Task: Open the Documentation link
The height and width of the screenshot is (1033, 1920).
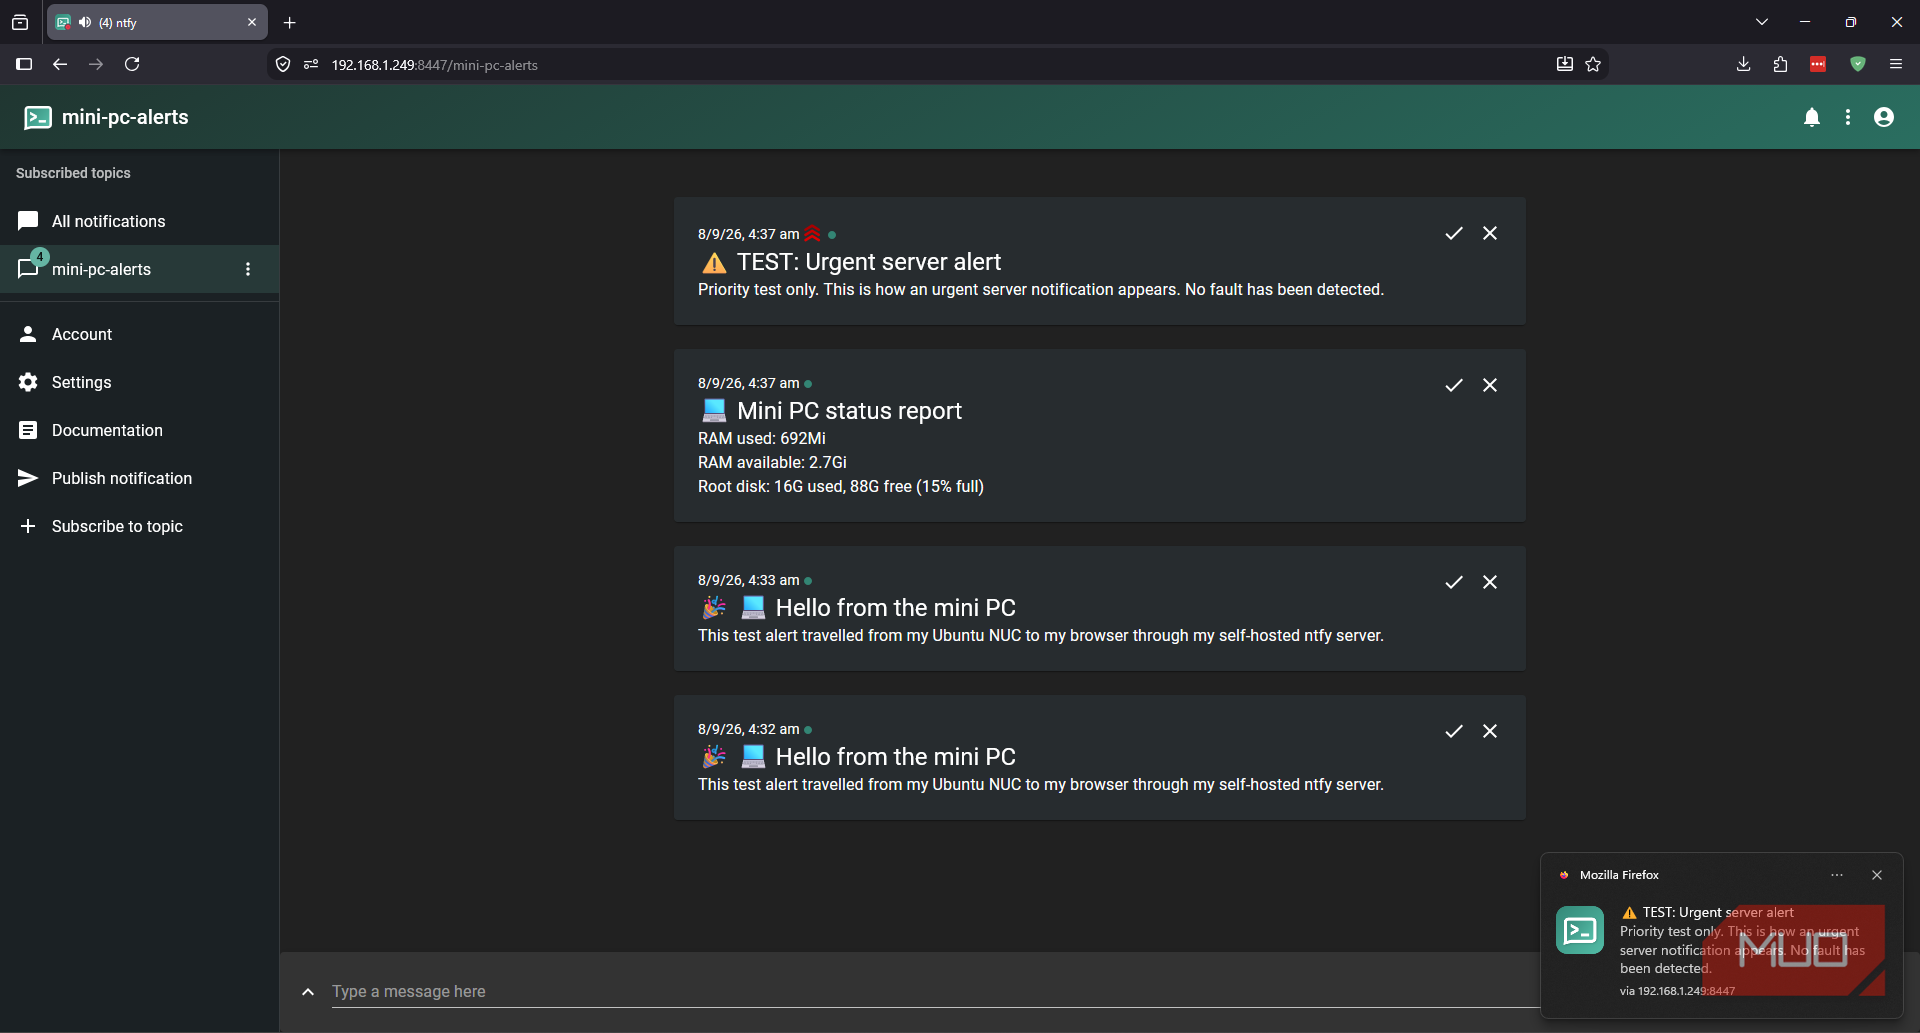Action: (x=139, y=430)
